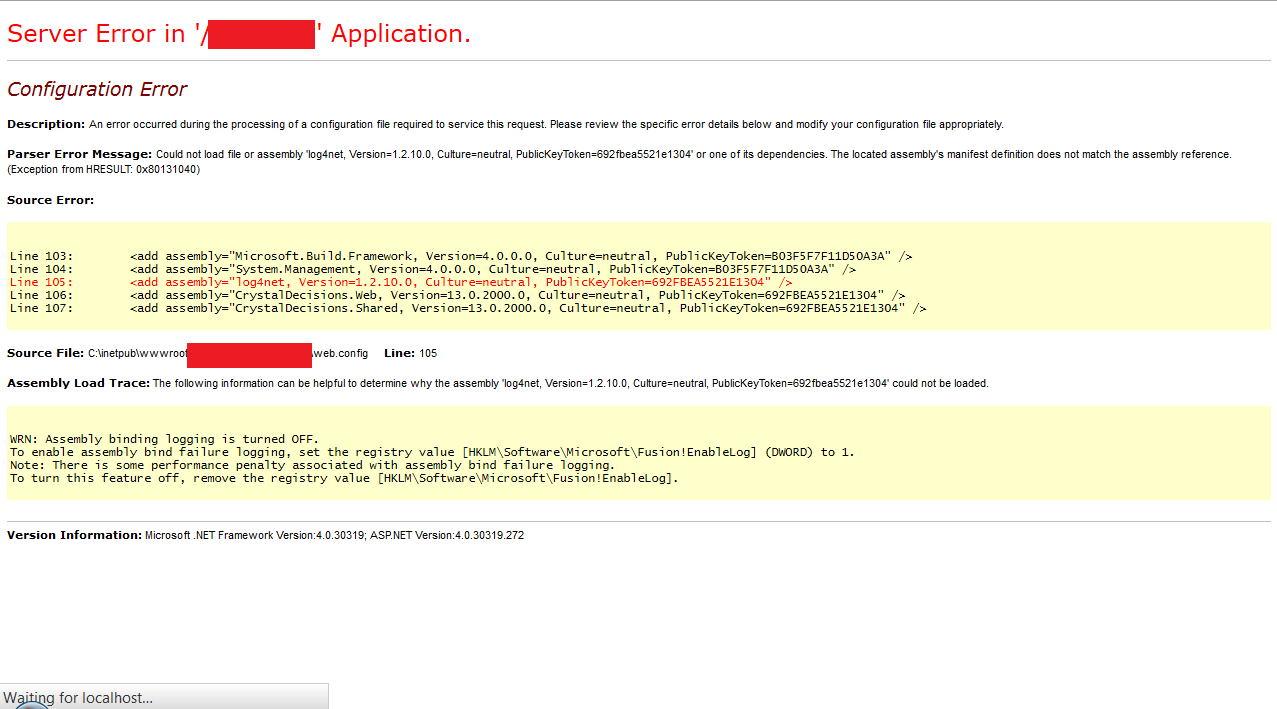This screenshot has height=709, width=1277.
Task: Click the 'To enable assembly bind failure logging' line
Action: tap(432, 452)
